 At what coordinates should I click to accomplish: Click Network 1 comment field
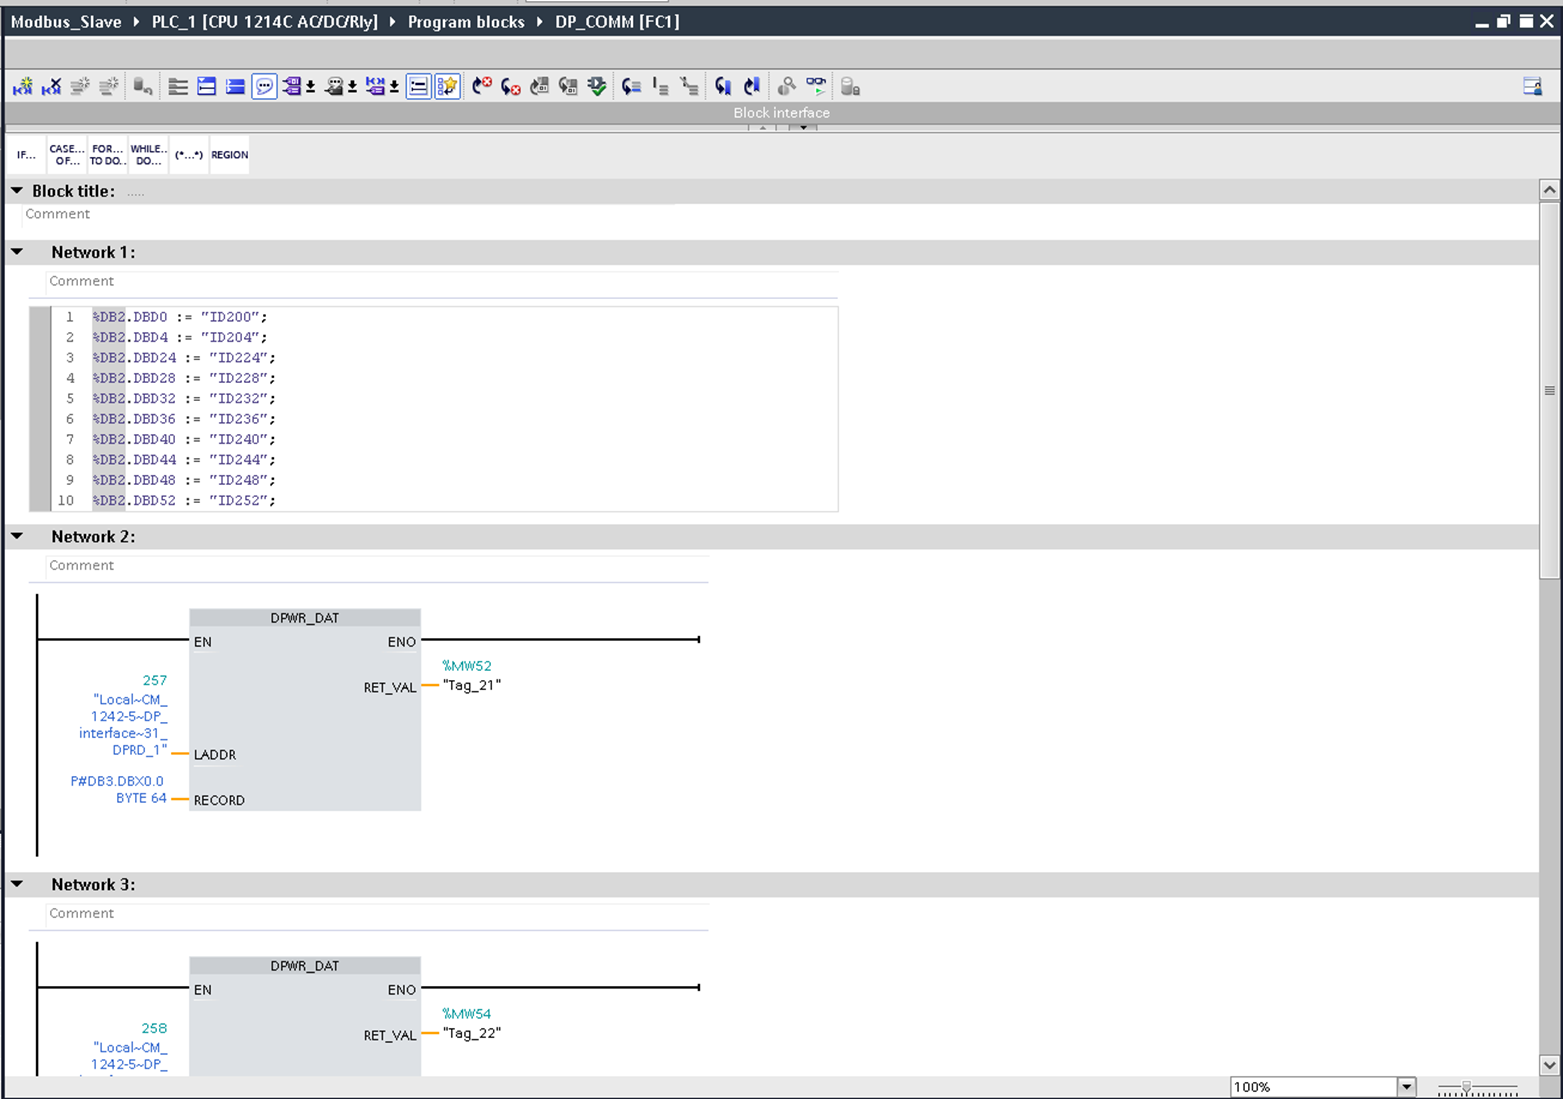(x=441, y=281)
